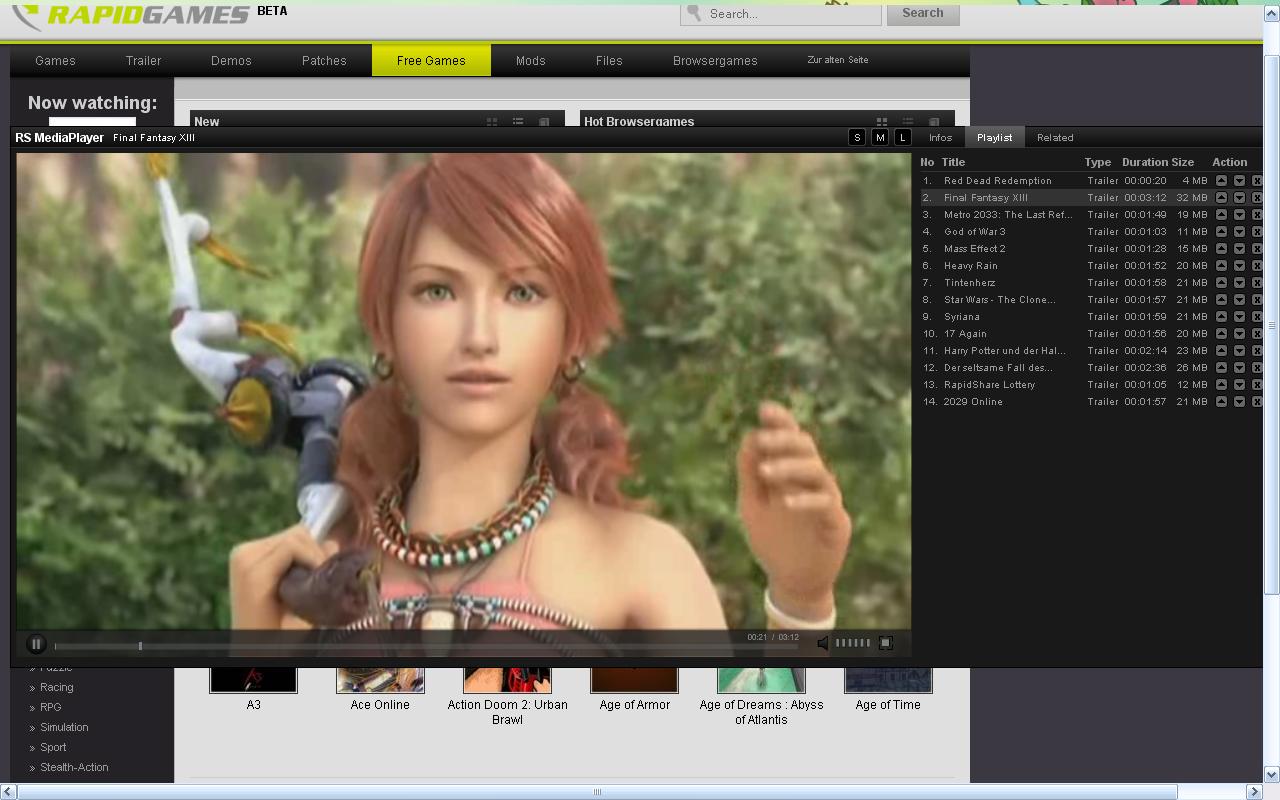Select the Free Games nav item
The width and height of the screenshot is (1280, 800).
tap(431, 60)
